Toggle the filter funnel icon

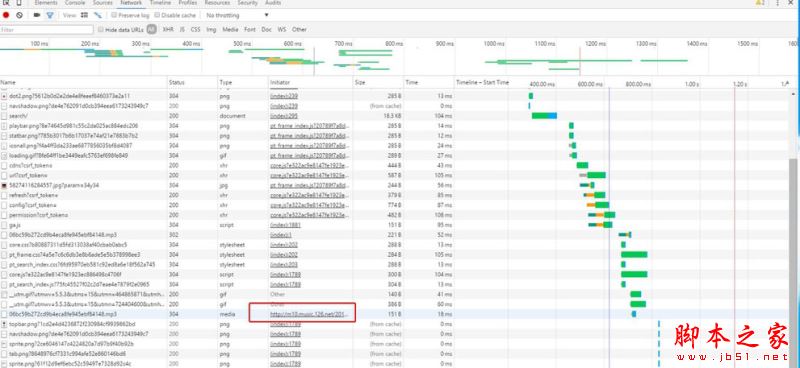click(49, 15)
